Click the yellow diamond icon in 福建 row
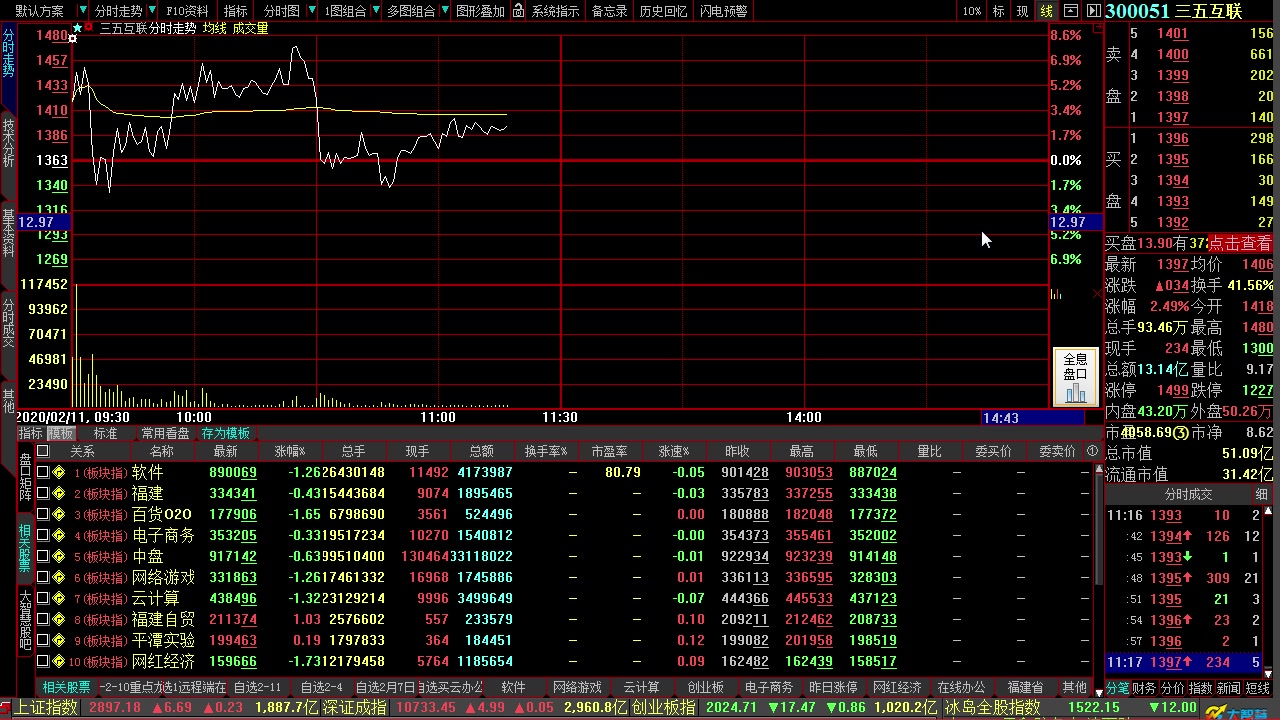 point(59,493)
